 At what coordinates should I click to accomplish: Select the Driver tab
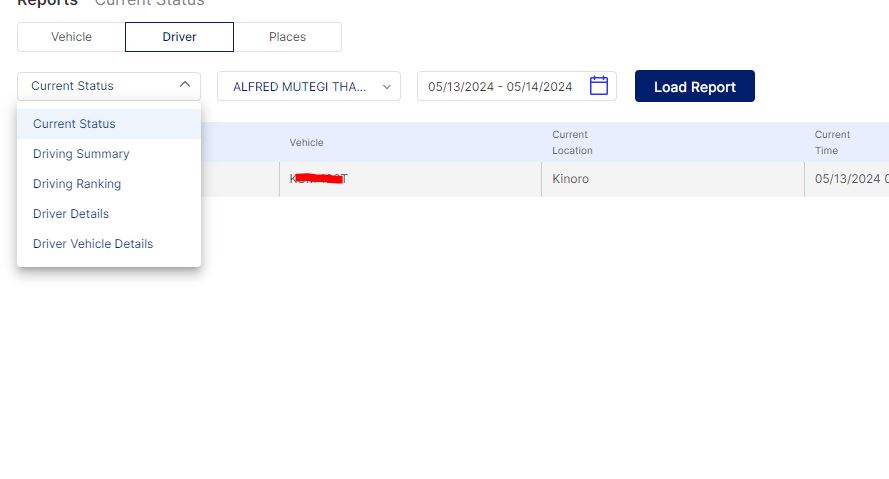point(179,37)
